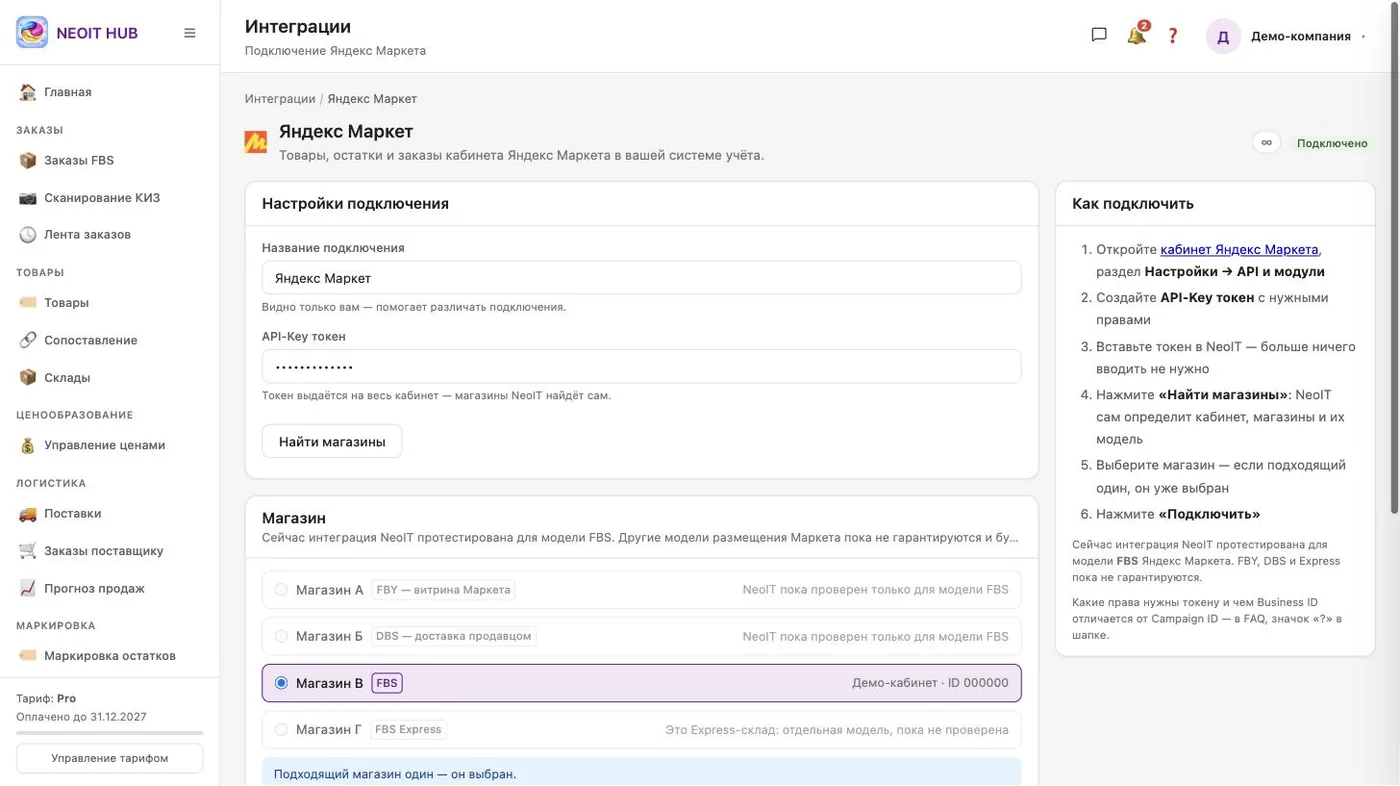Click the text Оплачено до 31.12.2027

pos(81,717)
